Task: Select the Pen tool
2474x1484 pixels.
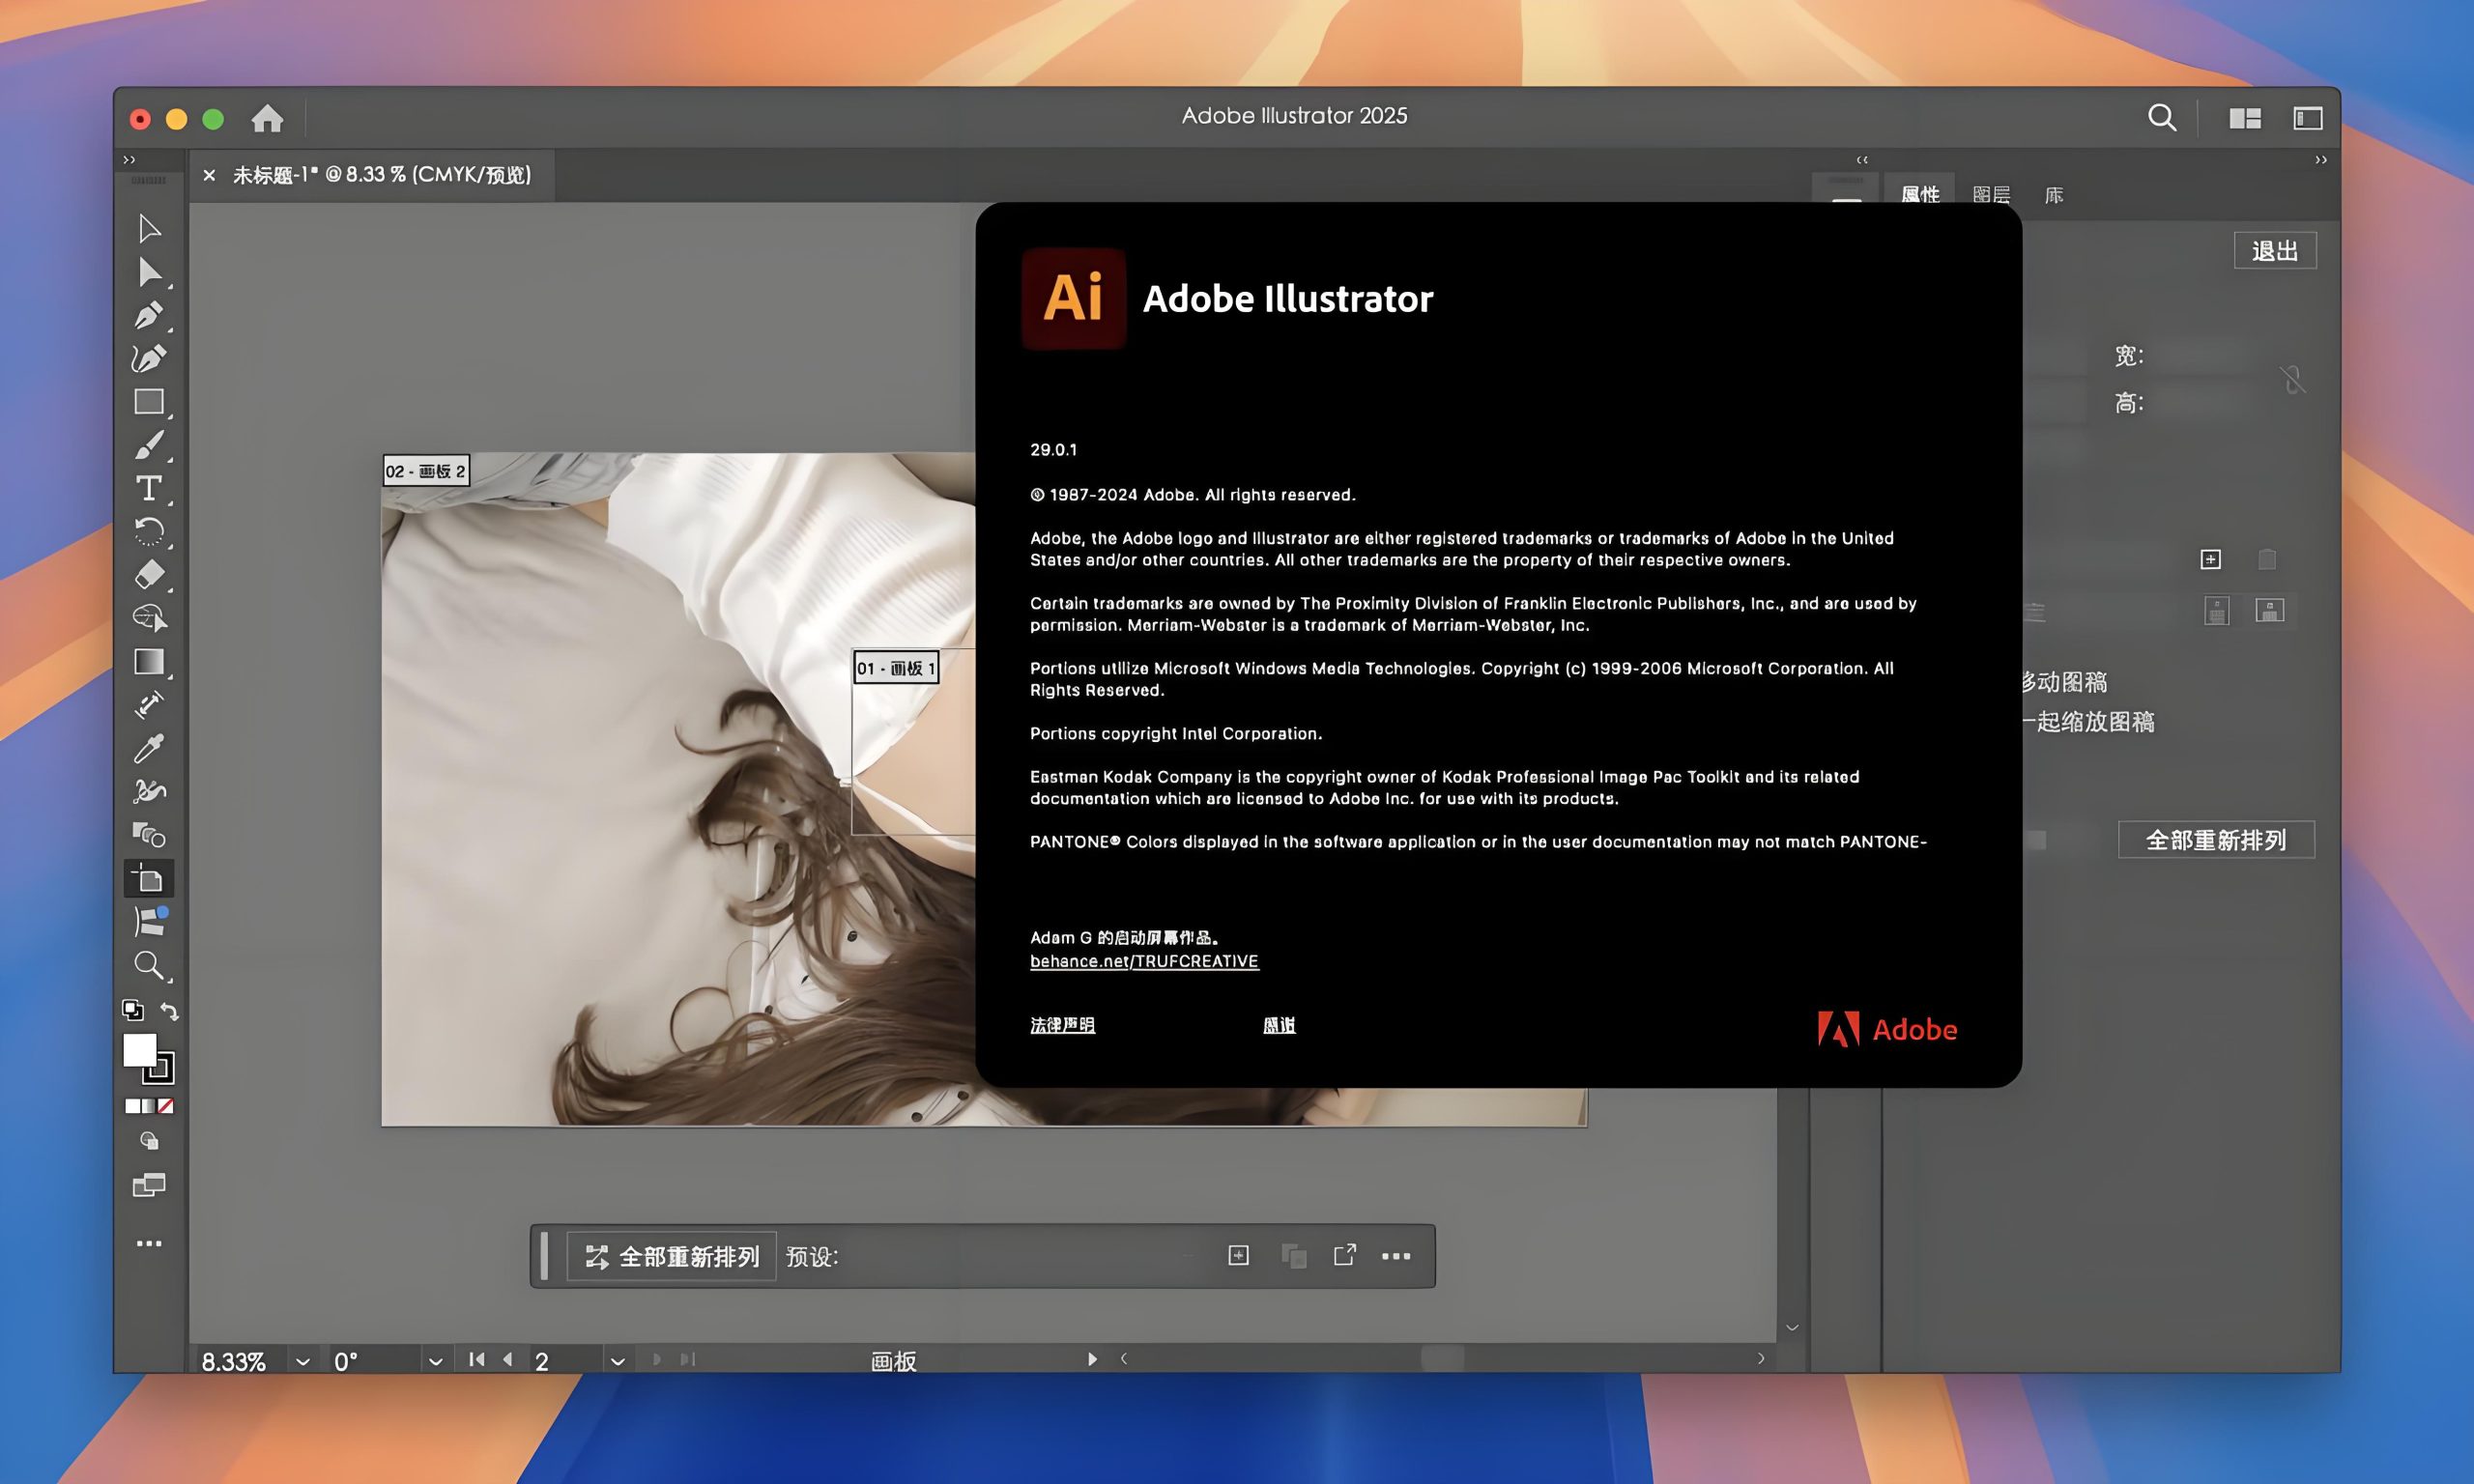Action: click(150, 316)
